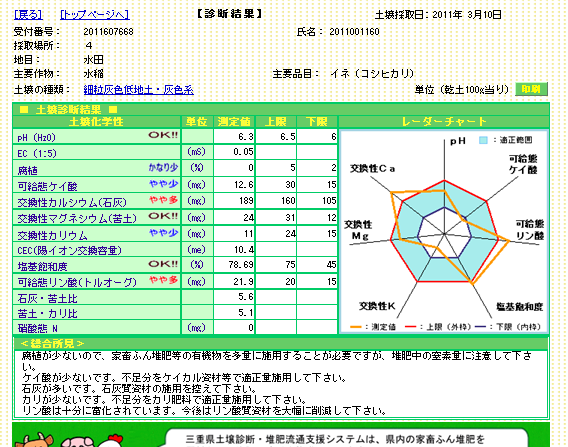Click the OK!! status for 交換性マグネシウム

(163, 216)
